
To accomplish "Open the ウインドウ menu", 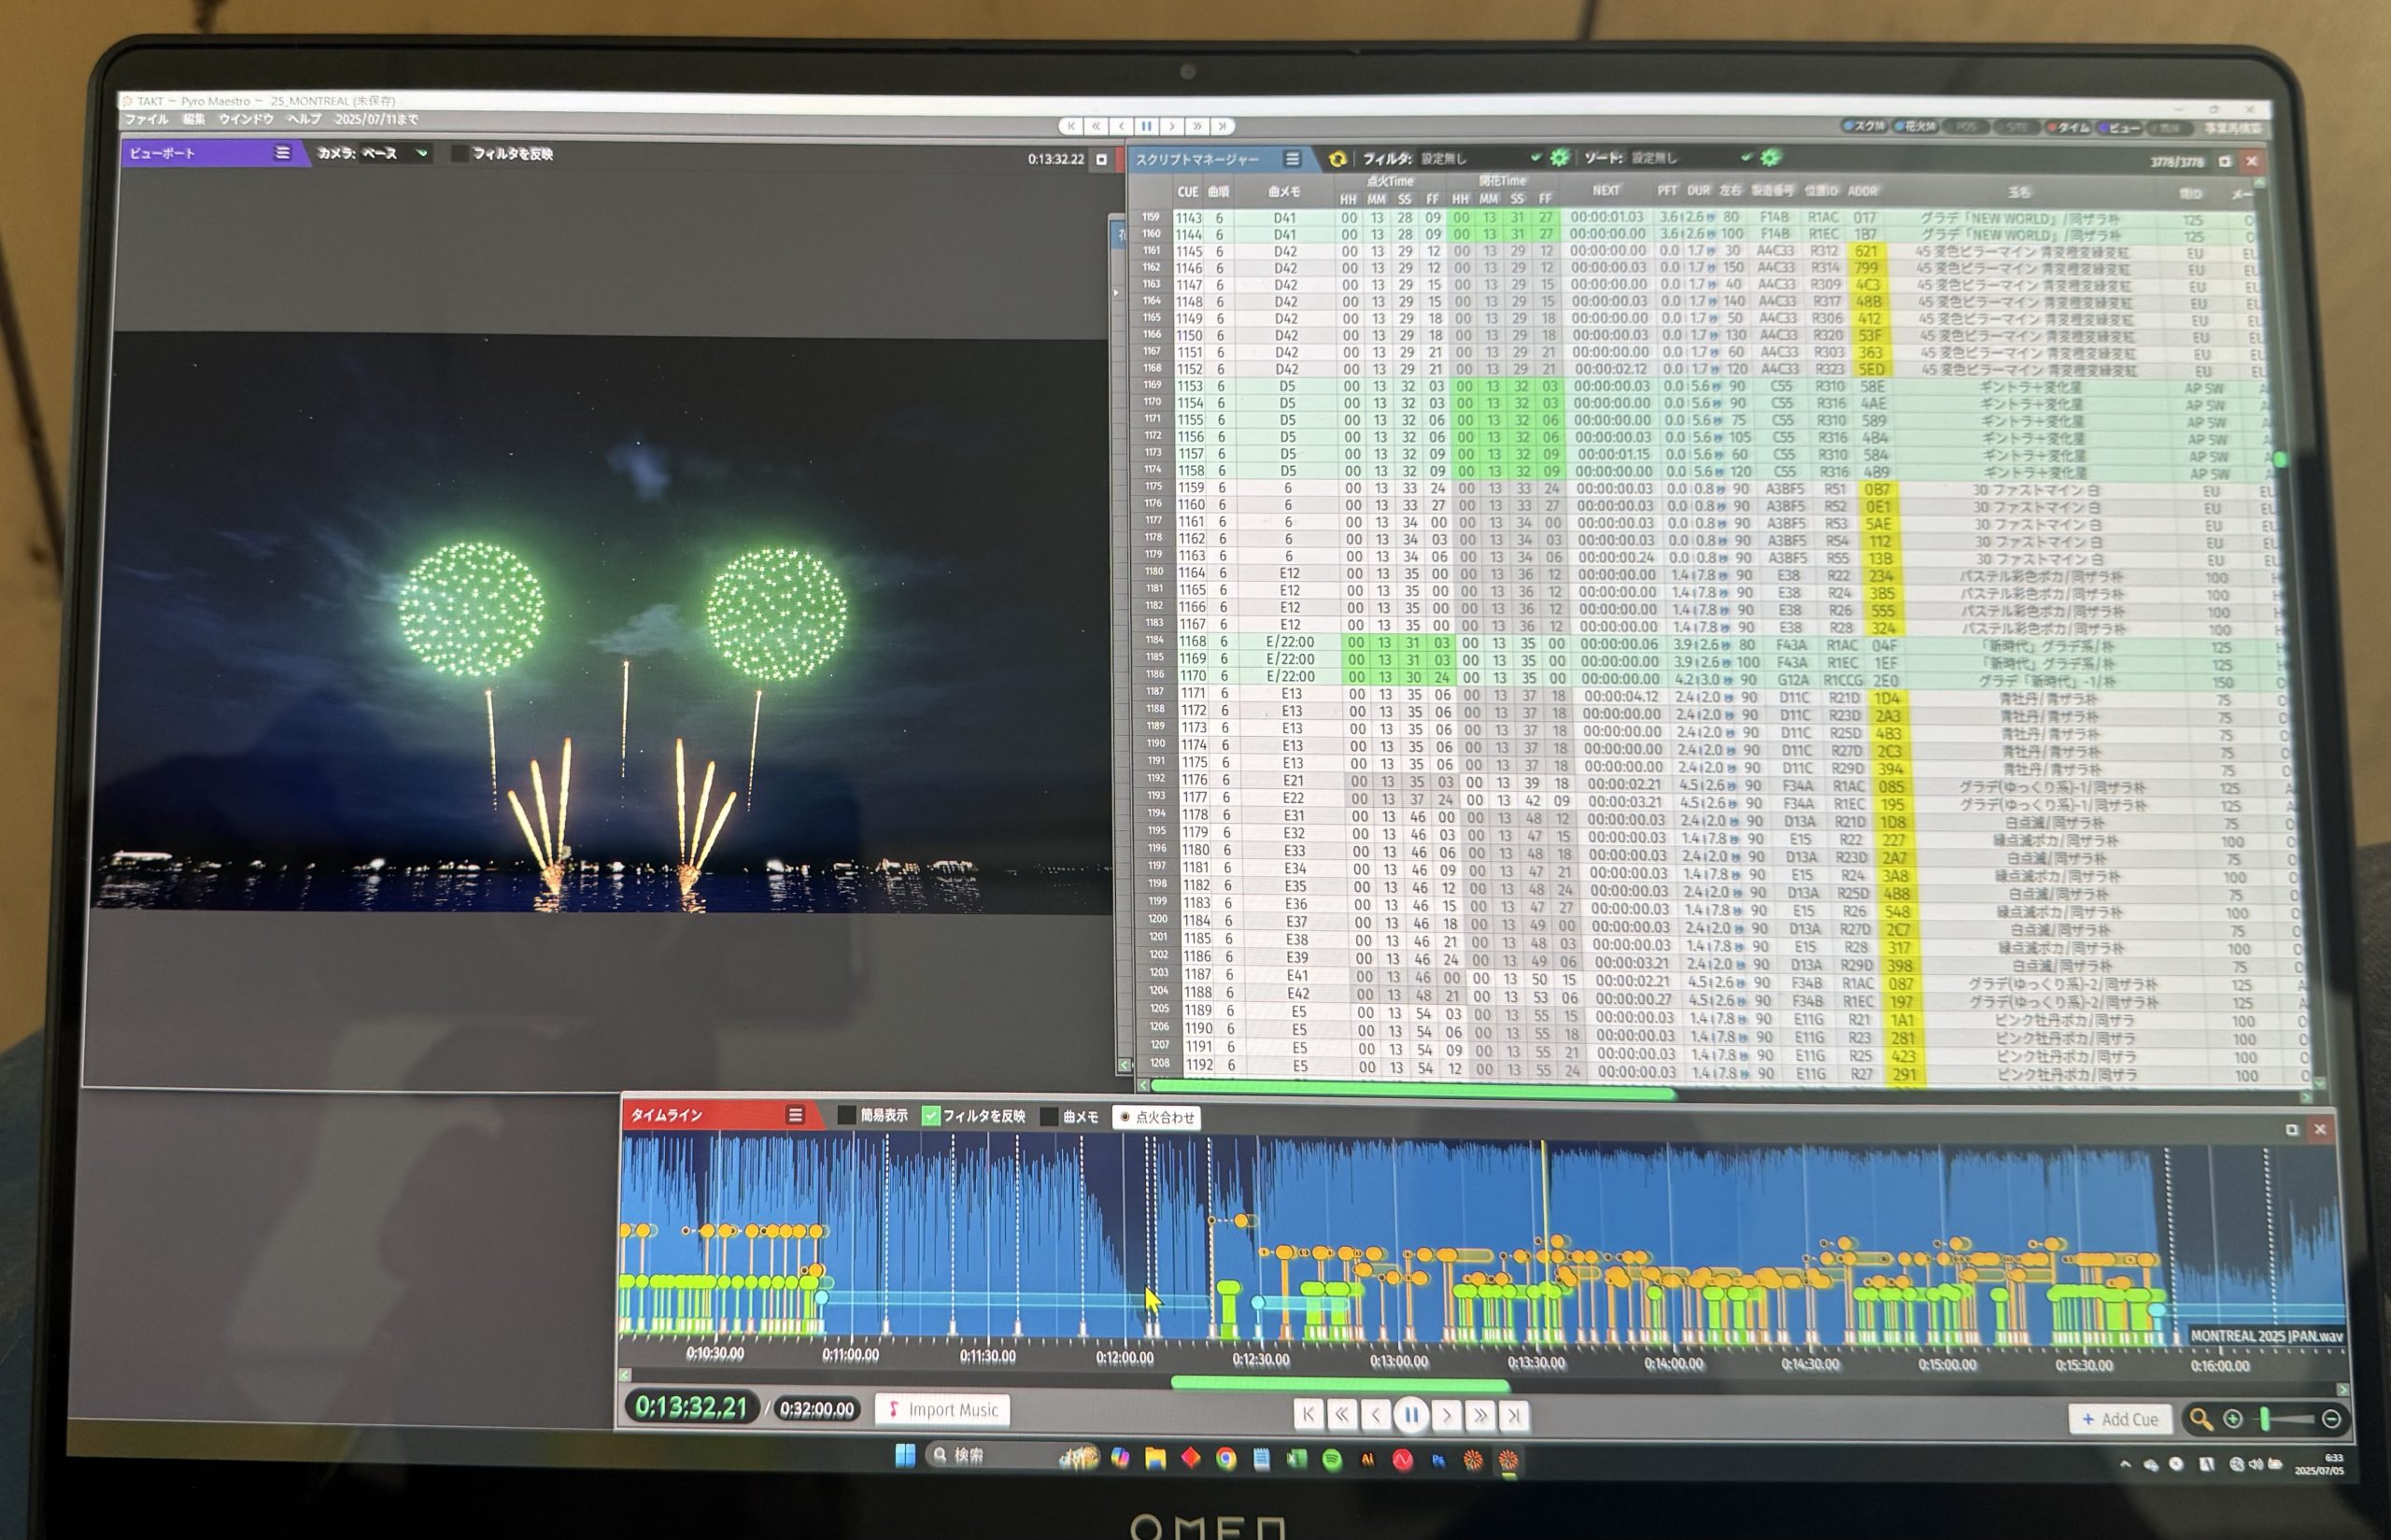I will click(246, 119).
